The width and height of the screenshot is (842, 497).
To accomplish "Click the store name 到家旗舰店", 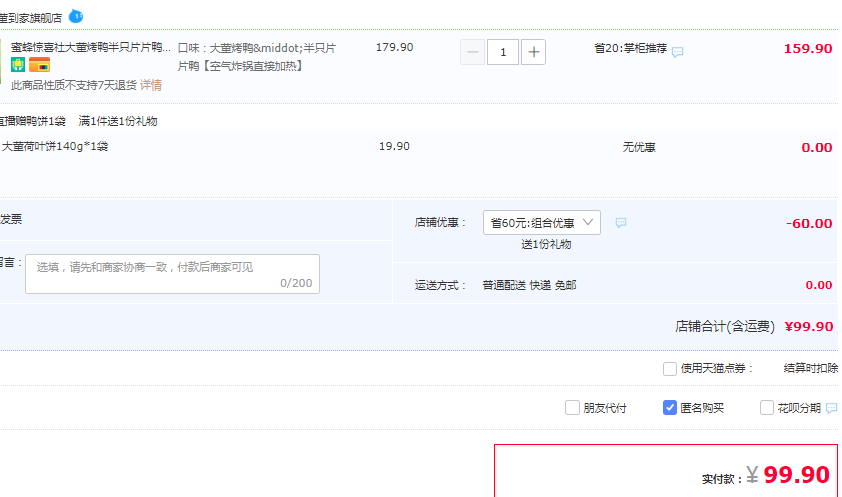I will [31, 18].
